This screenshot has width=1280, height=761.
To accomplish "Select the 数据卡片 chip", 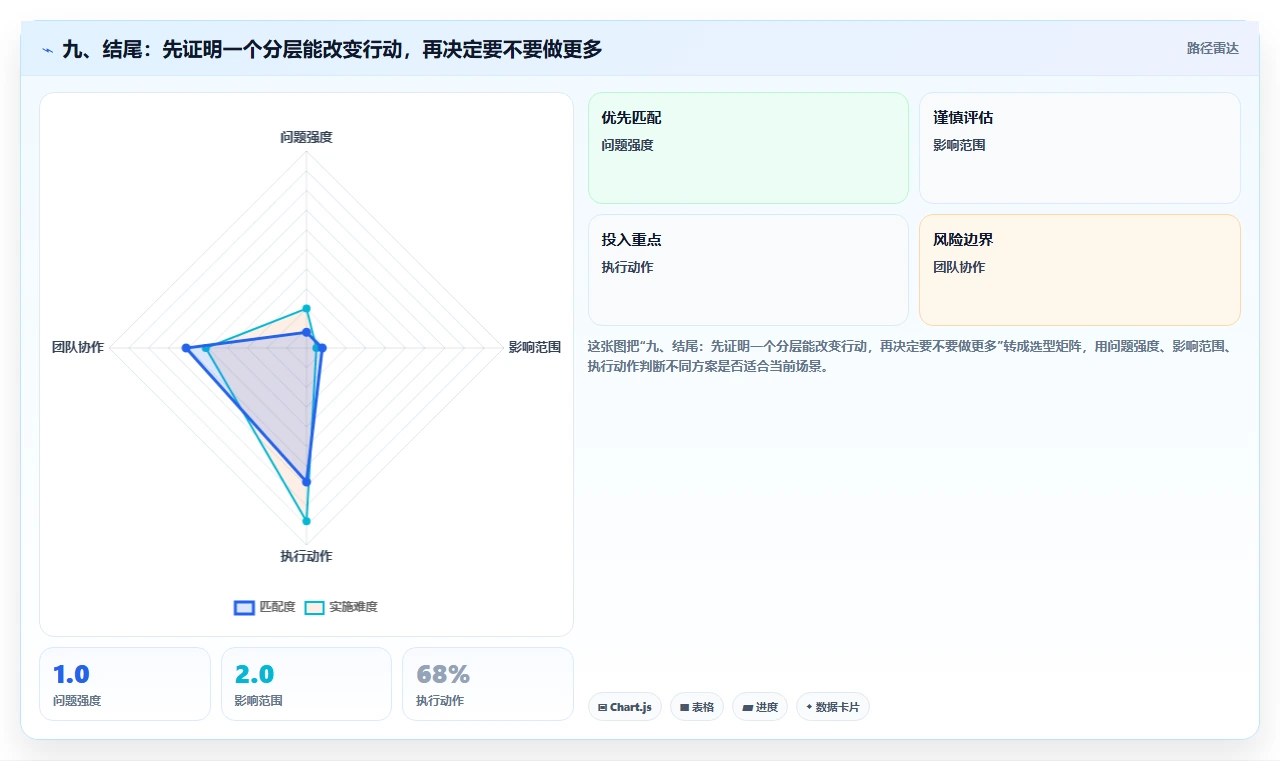I will (833, 707).
